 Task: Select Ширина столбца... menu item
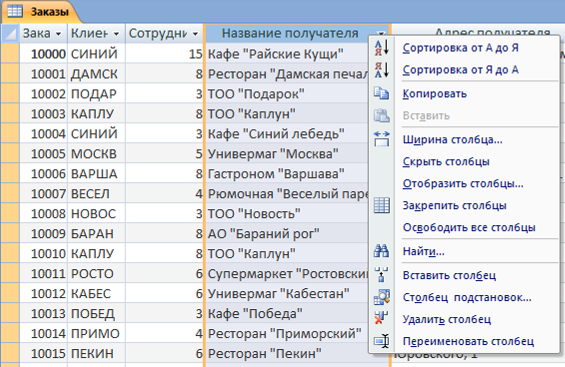[x=453, y=139]
